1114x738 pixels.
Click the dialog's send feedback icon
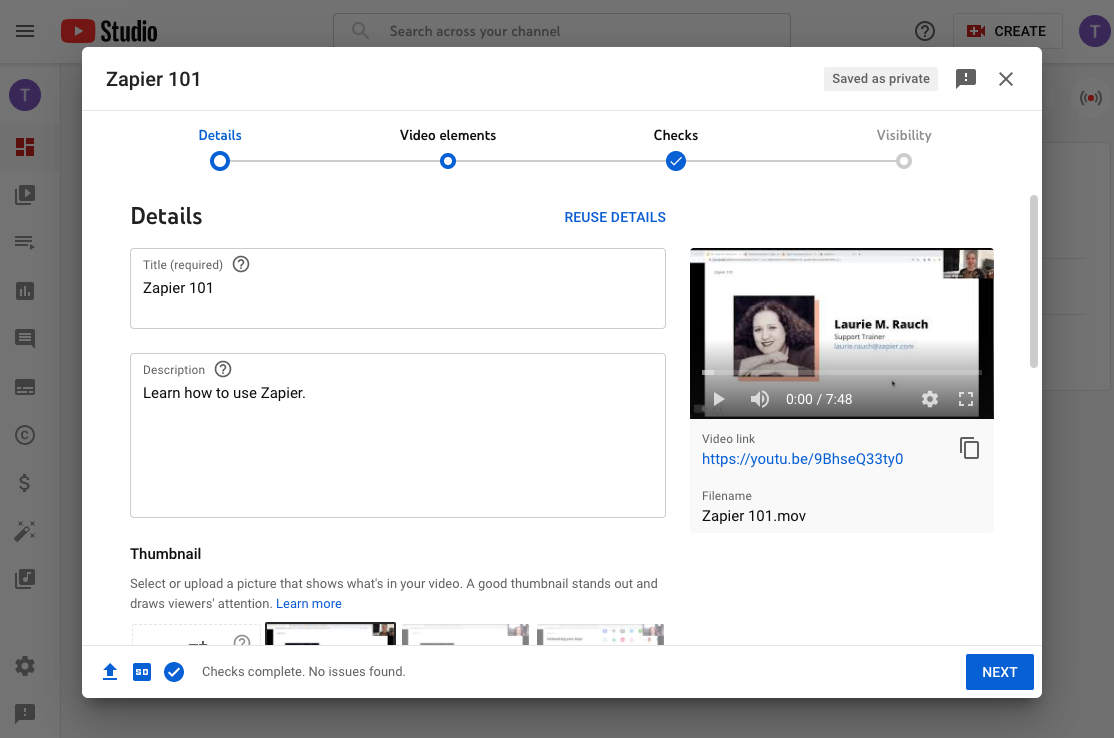pyautogui.click(x=966, y=79)
